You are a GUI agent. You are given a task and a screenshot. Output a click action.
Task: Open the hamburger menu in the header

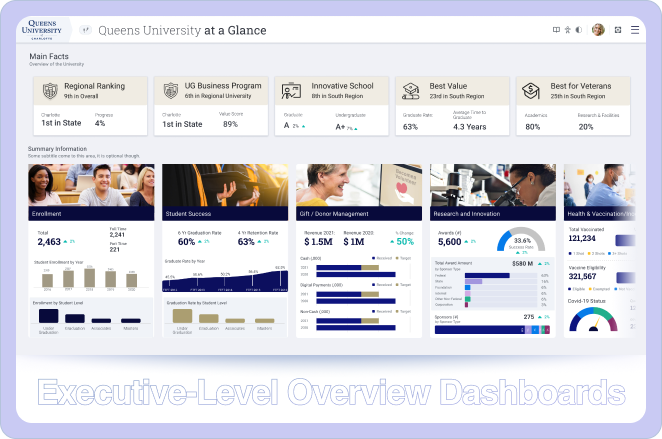tap(635, 30)
